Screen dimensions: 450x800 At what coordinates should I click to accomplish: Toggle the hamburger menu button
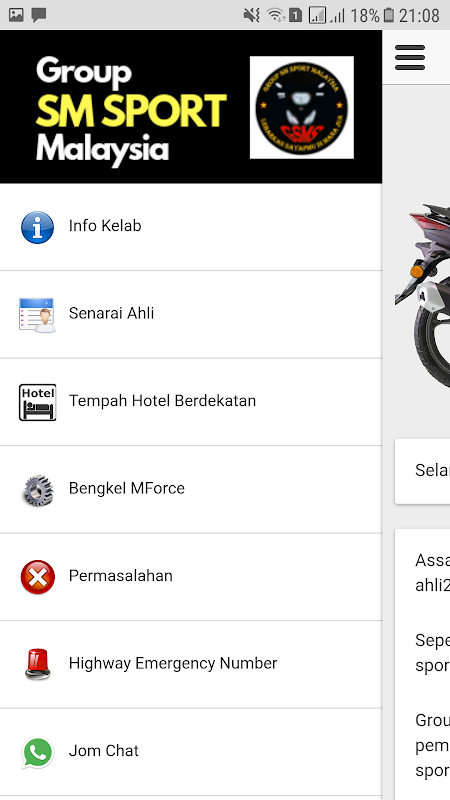410,57
